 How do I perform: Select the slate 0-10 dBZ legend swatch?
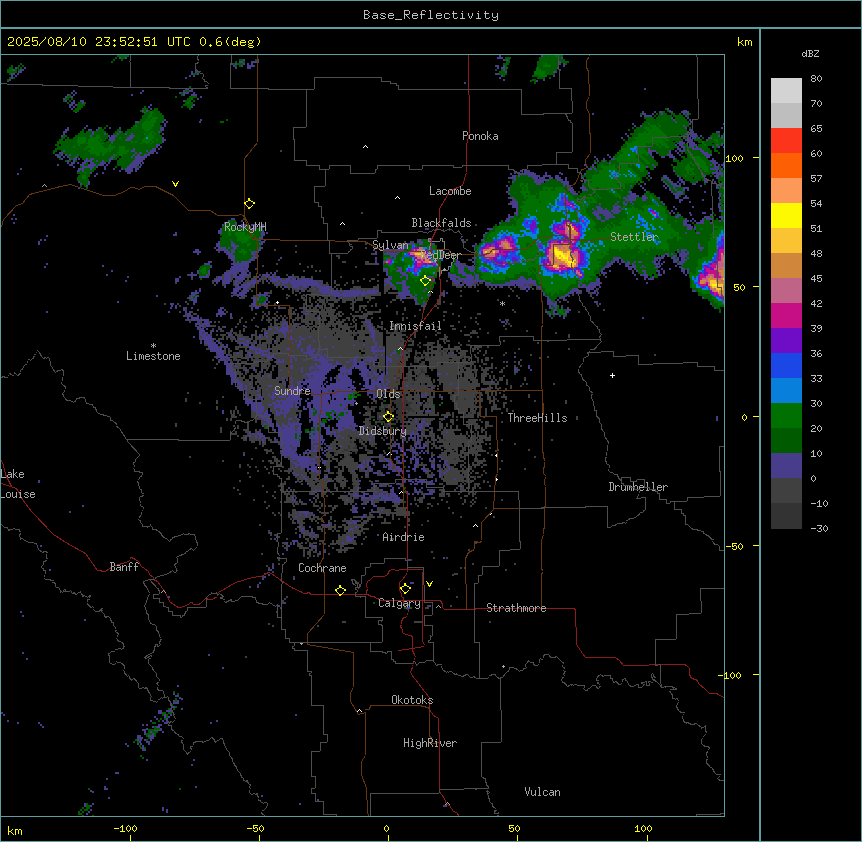786,466
